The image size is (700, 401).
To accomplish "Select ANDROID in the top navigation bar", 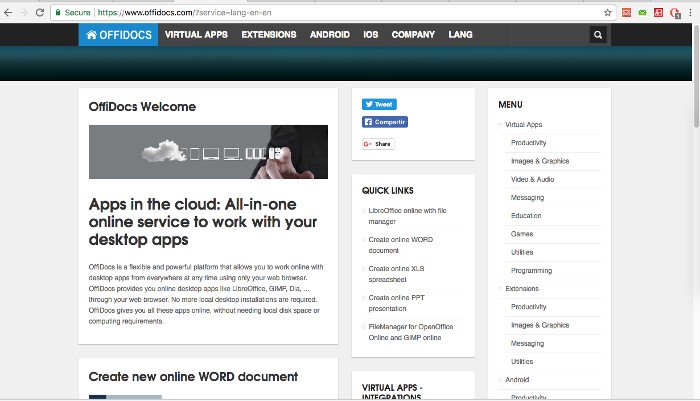I will tap(330, 34).
